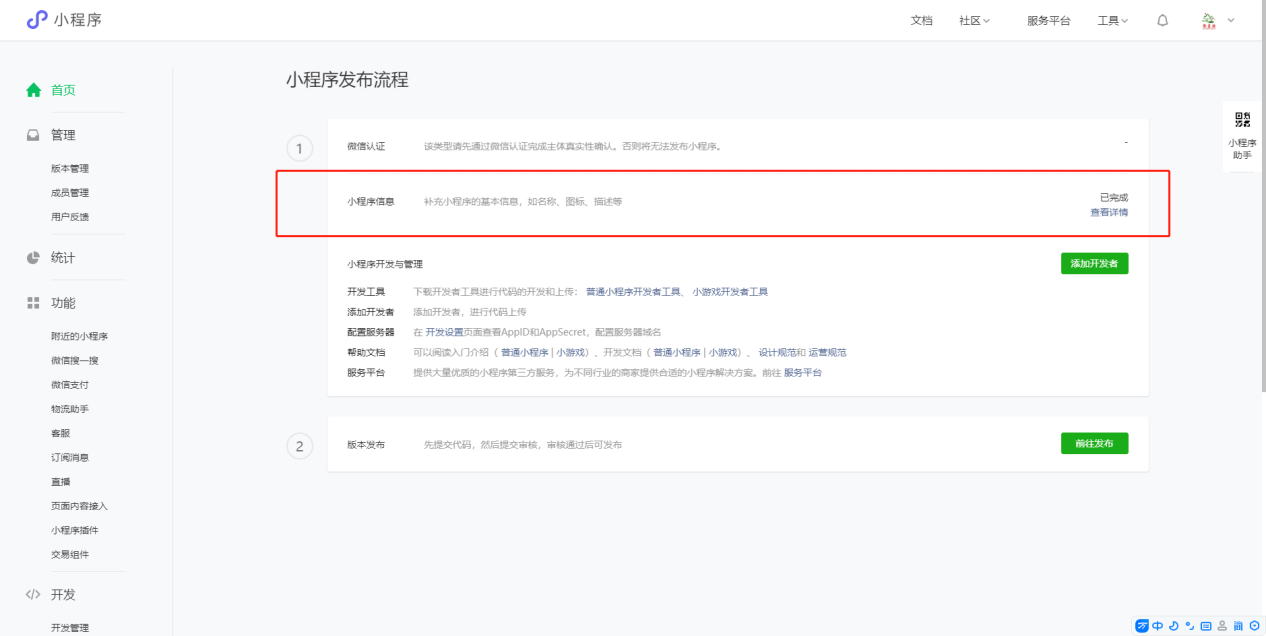Image resolution: width=1266 pixels, height=636 pixels.
Task: Select 版本管理 in the sidebar
Action: 70,169
